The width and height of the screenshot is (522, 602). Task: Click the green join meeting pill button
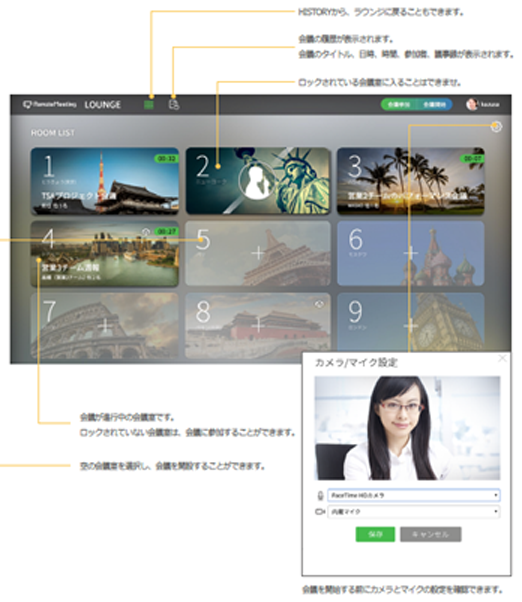pyautogui.click(x=399, y=104)
